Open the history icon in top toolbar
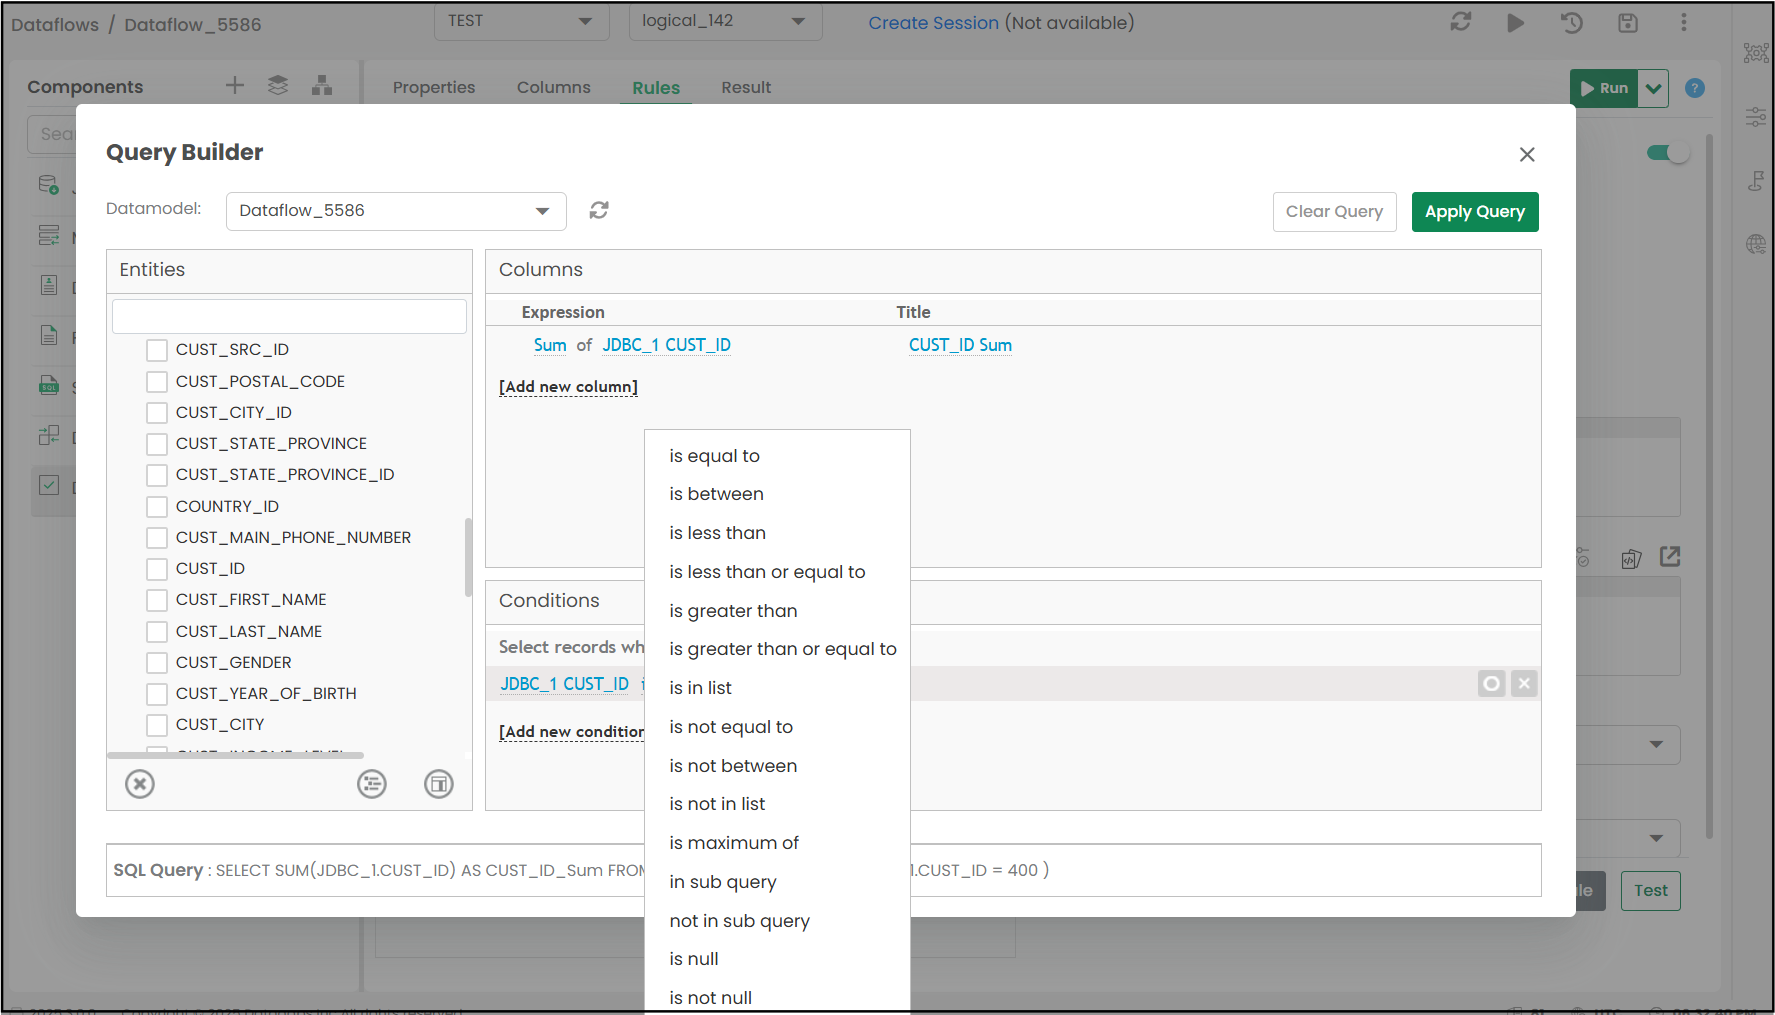1775x1015 pixels. [x=1572, y=22]
